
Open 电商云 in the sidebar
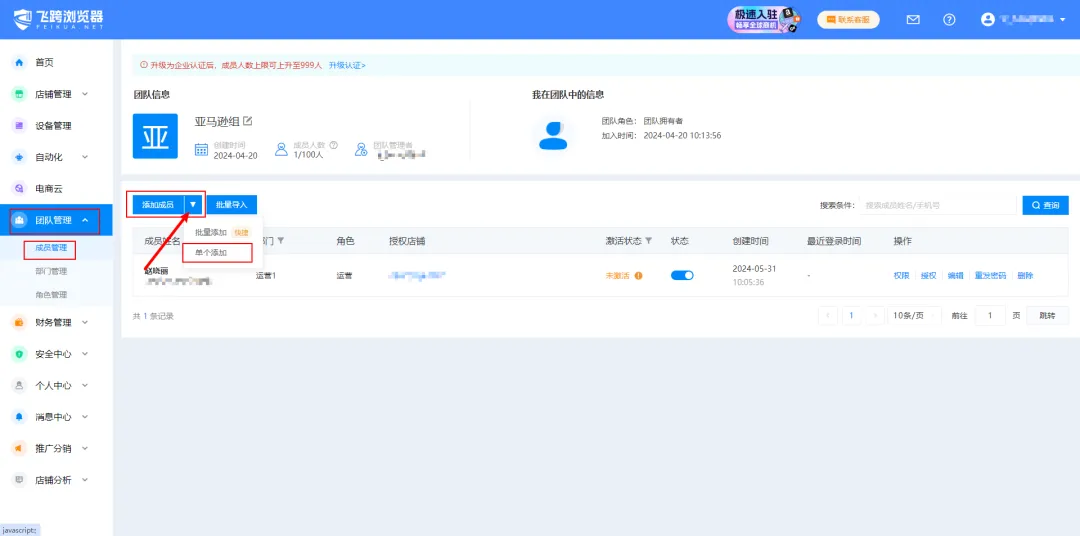click(x=48, y=188)
